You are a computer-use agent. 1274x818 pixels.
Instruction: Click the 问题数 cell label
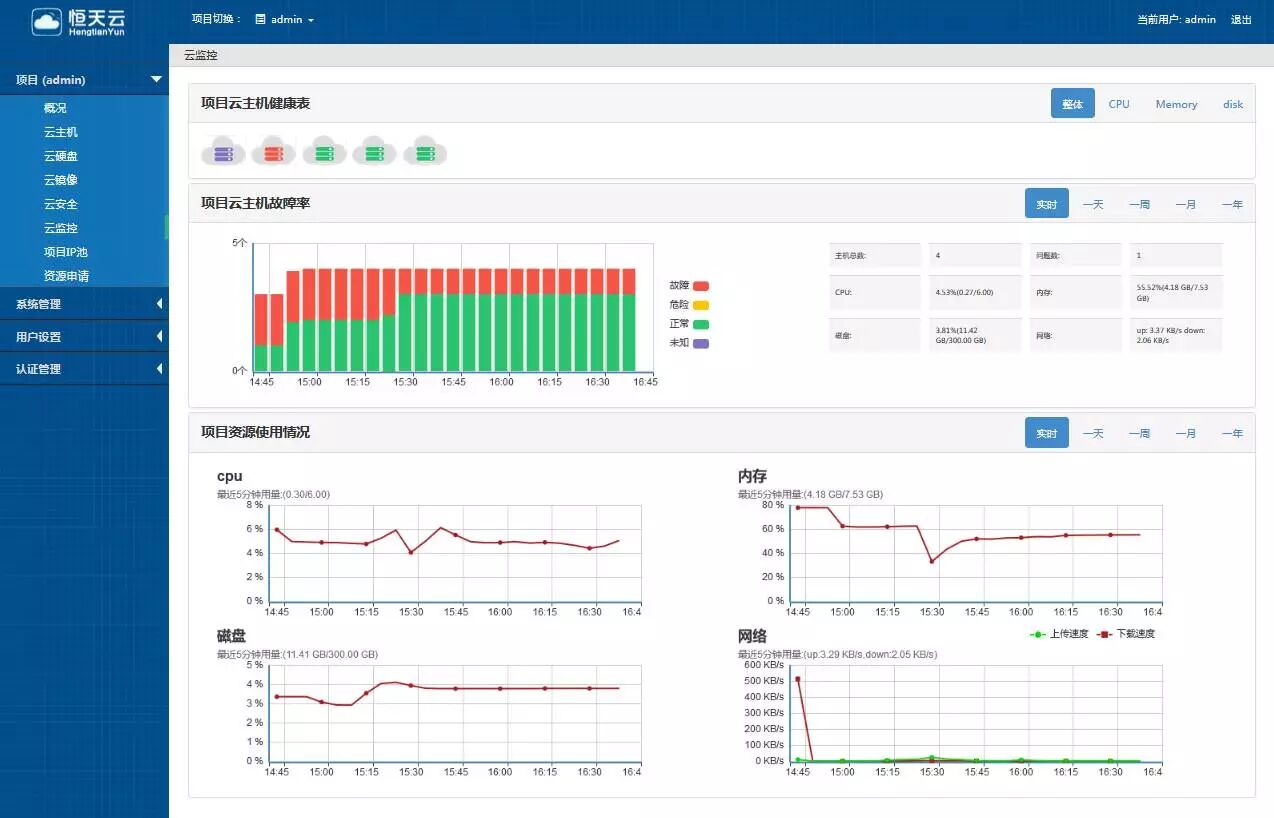point(1048,256)
